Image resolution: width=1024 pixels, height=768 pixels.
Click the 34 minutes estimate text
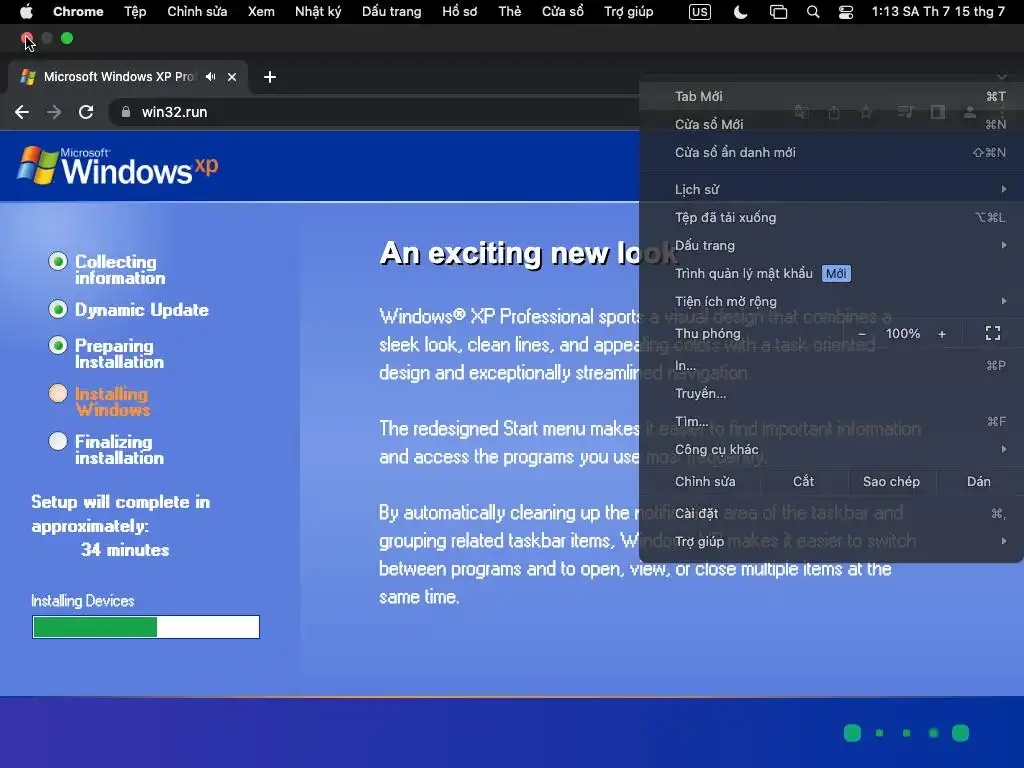point(125,550)
